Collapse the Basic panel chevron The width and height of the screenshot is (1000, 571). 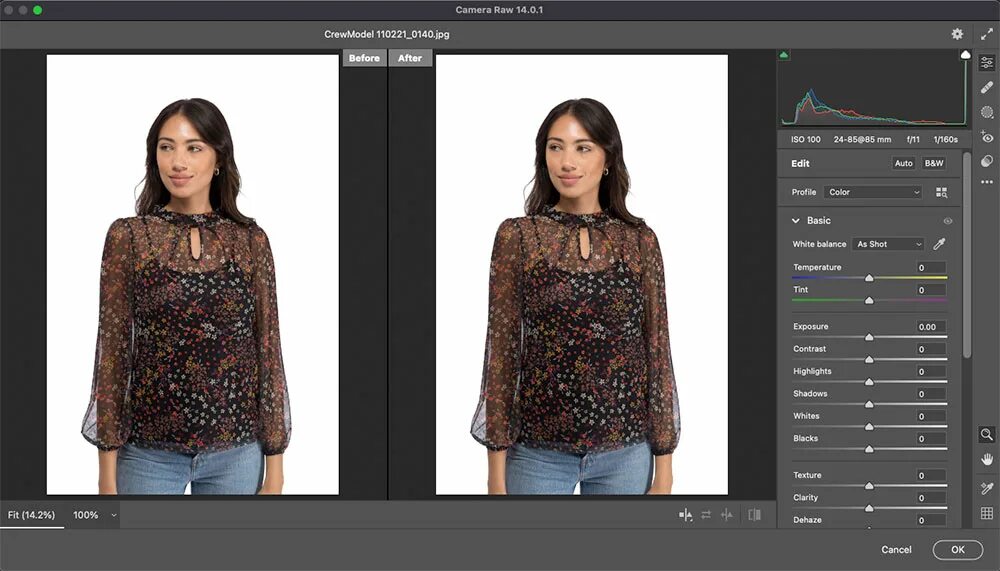point(795,221)
